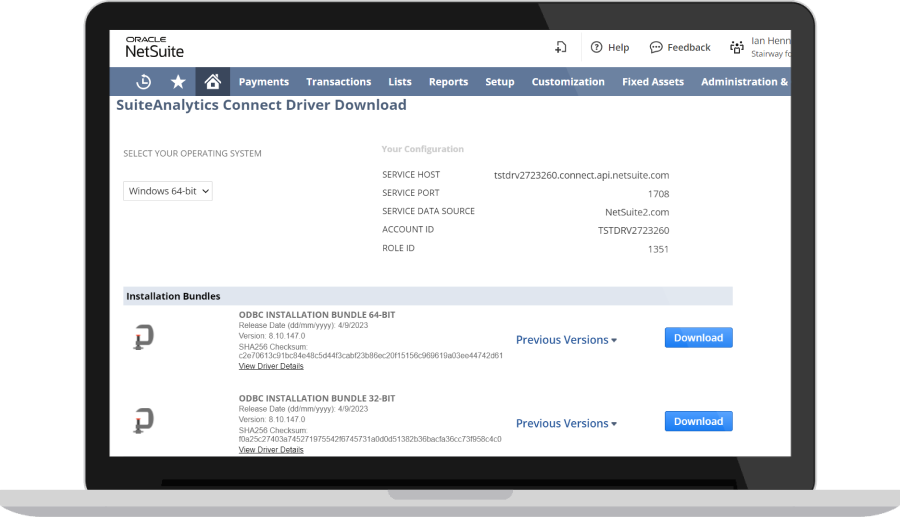Open the Shortcuts star icon
The width and height of the screenshot is (900, 517).
coord(178,81)
